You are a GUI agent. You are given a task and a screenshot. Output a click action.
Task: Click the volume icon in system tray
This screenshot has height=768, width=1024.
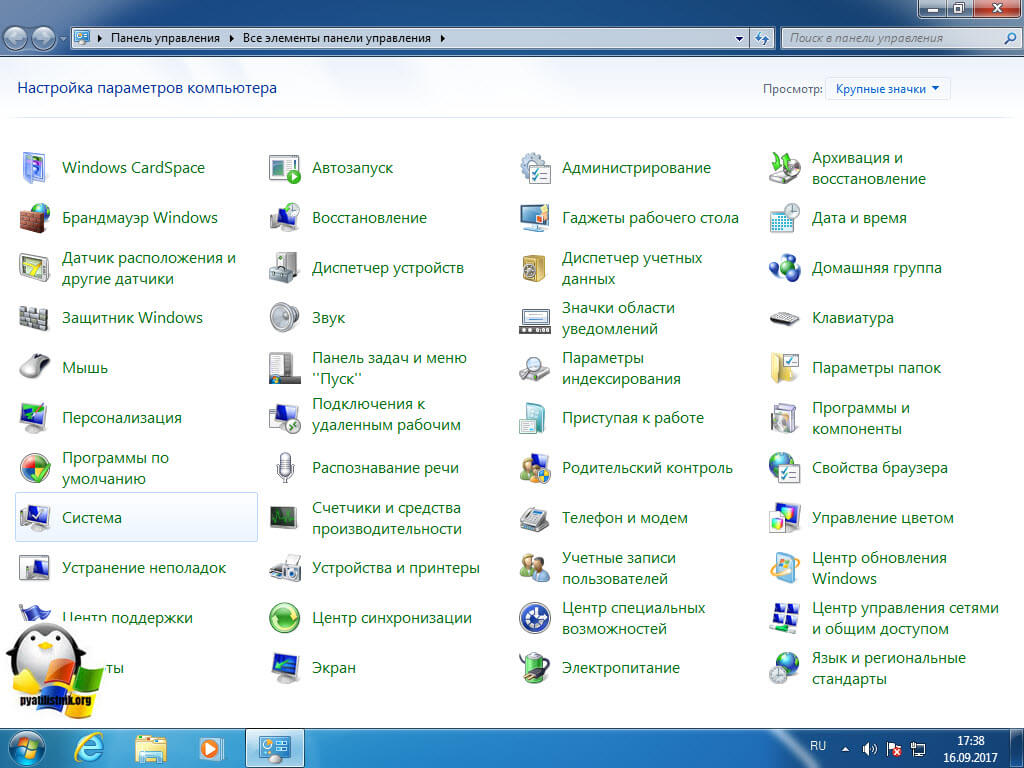[869, 748]
